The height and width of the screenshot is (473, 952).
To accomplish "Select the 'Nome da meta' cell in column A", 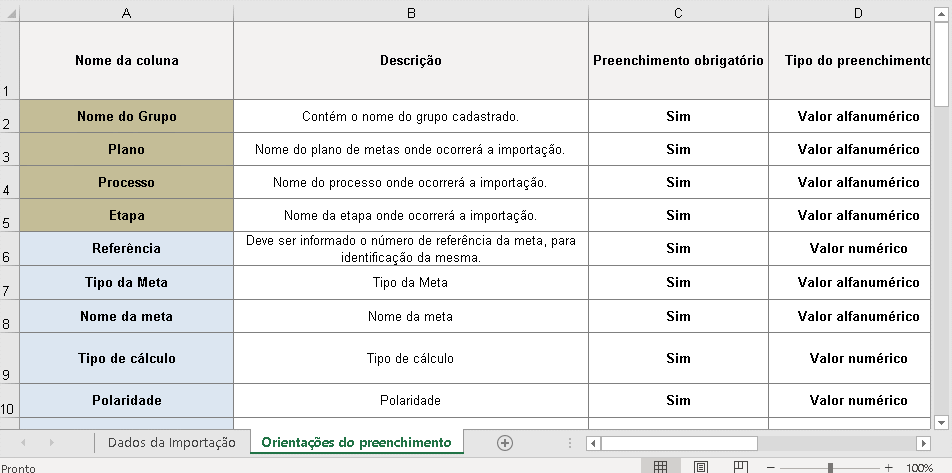I will pos(126,316).
